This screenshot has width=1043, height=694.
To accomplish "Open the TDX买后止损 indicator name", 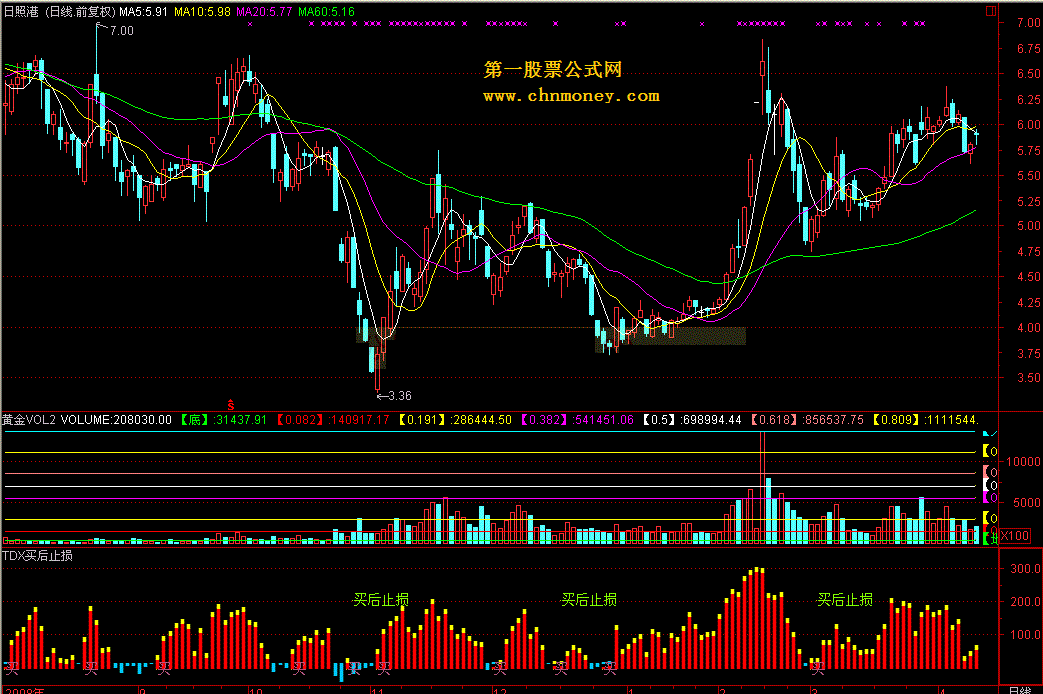I will [x=38, y=556].
